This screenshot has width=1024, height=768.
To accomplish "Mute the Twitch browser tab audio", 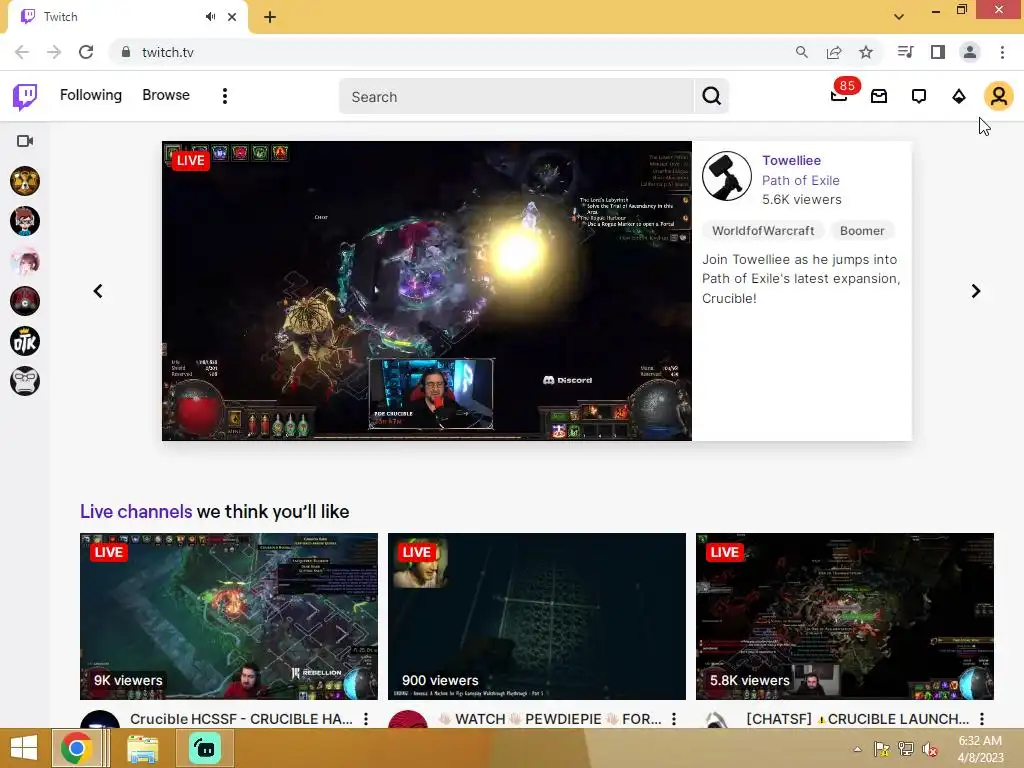I will (x=210, y=17).
